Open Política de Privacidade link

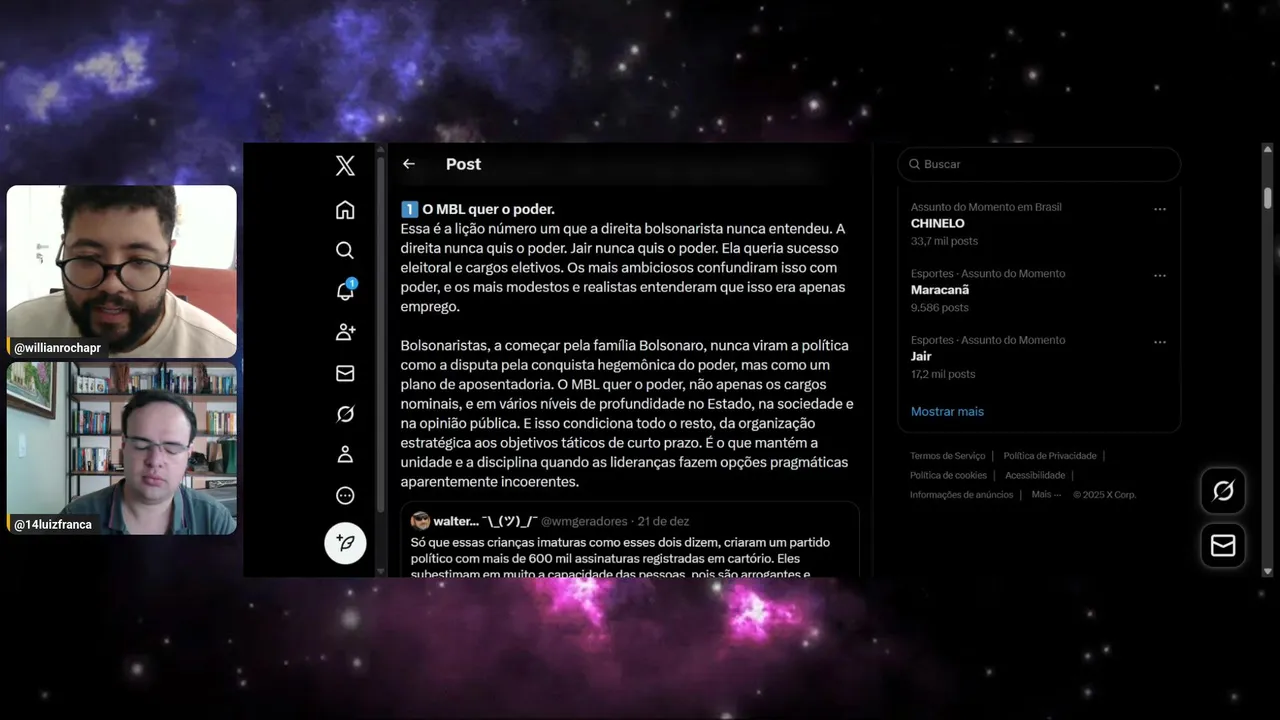[x=1050, y=456]
